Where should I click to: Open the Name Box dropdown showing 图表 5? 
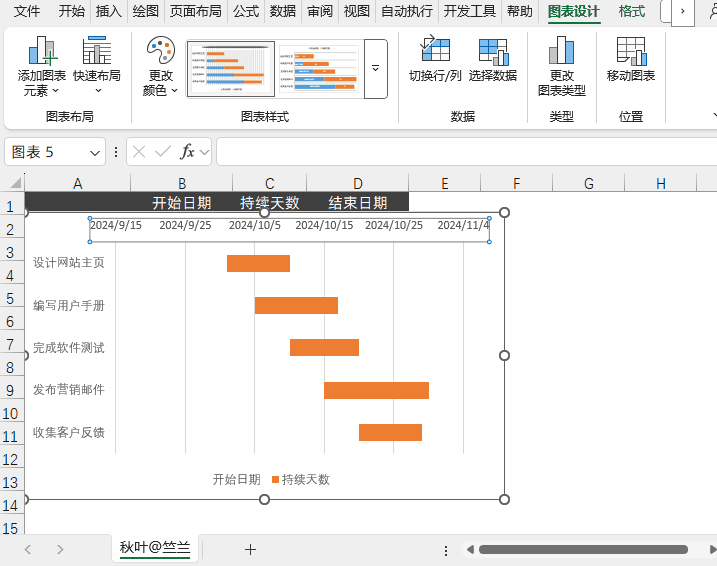[x=95, y=152]
